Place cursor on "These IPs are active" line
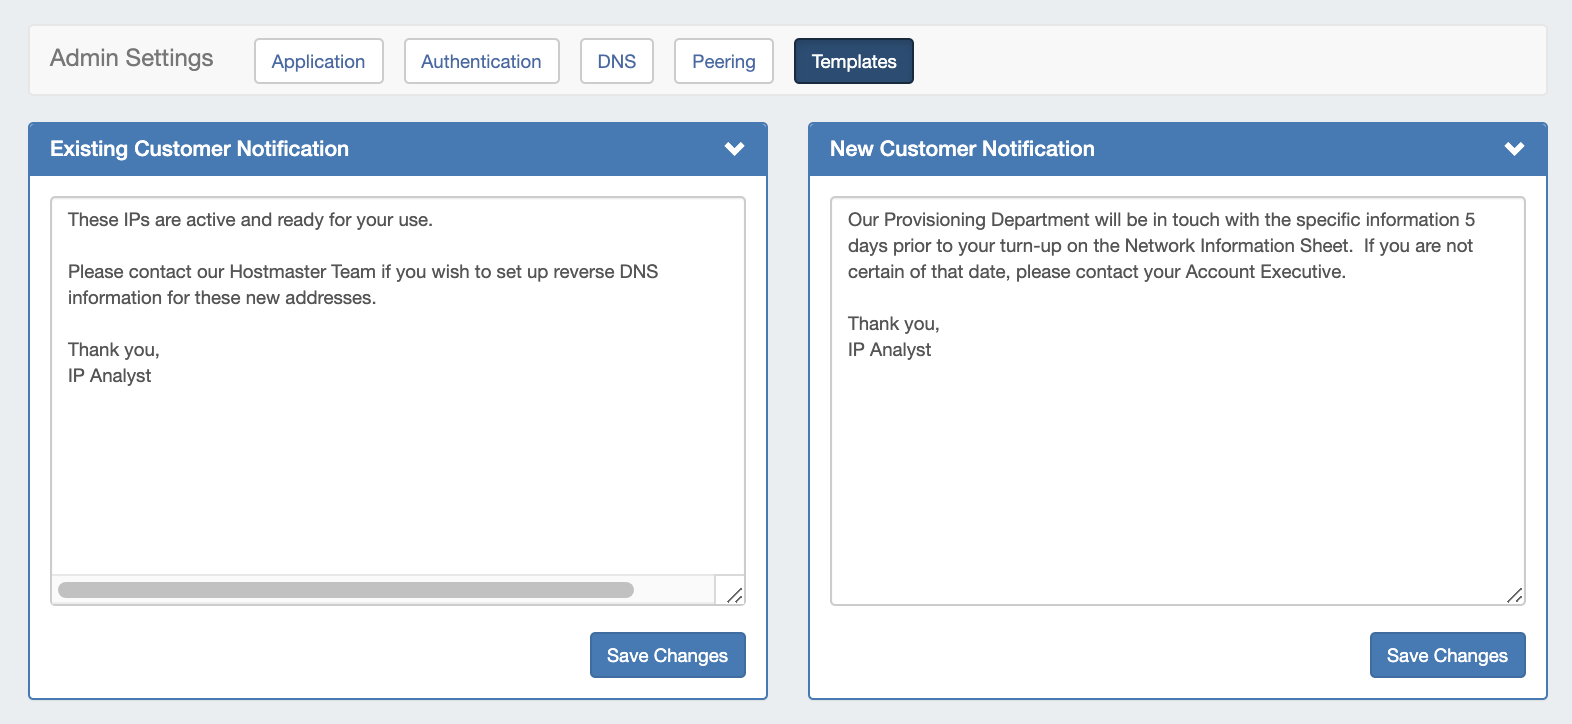 [250, 220]
